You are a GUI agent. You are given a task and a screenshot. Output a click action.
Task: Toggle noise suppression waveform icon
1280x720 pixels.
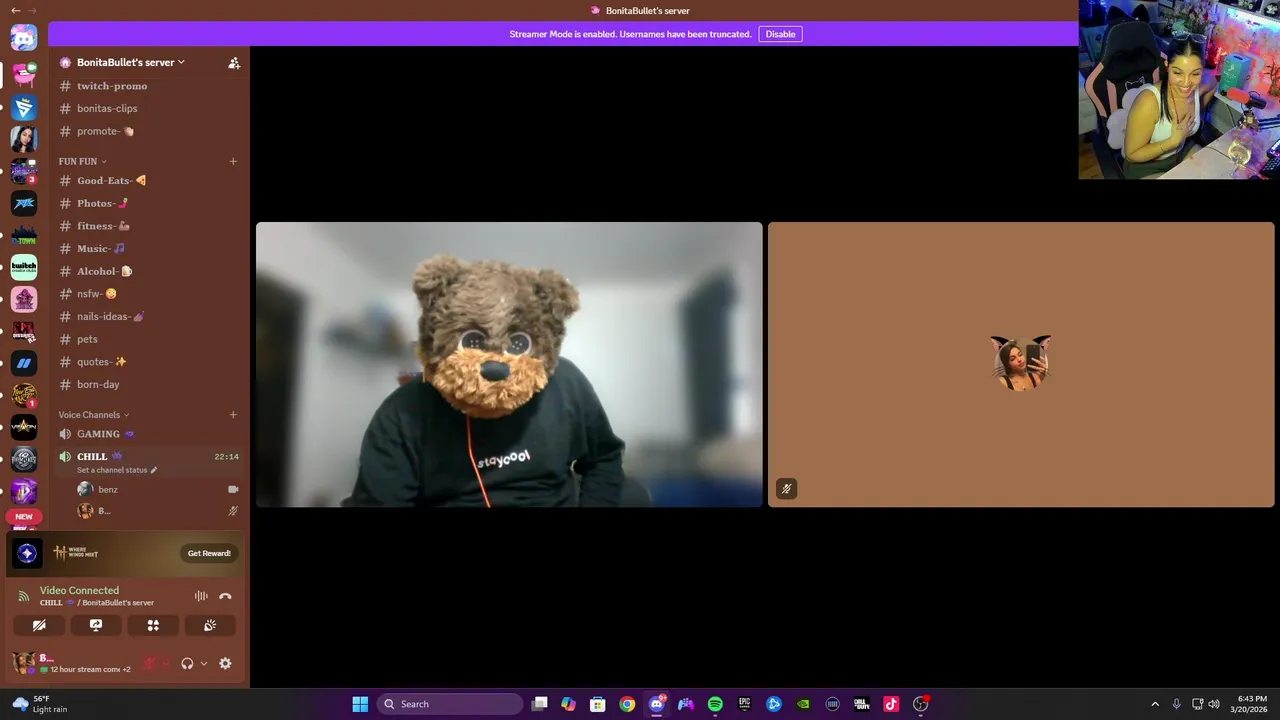tap(201, 596)
